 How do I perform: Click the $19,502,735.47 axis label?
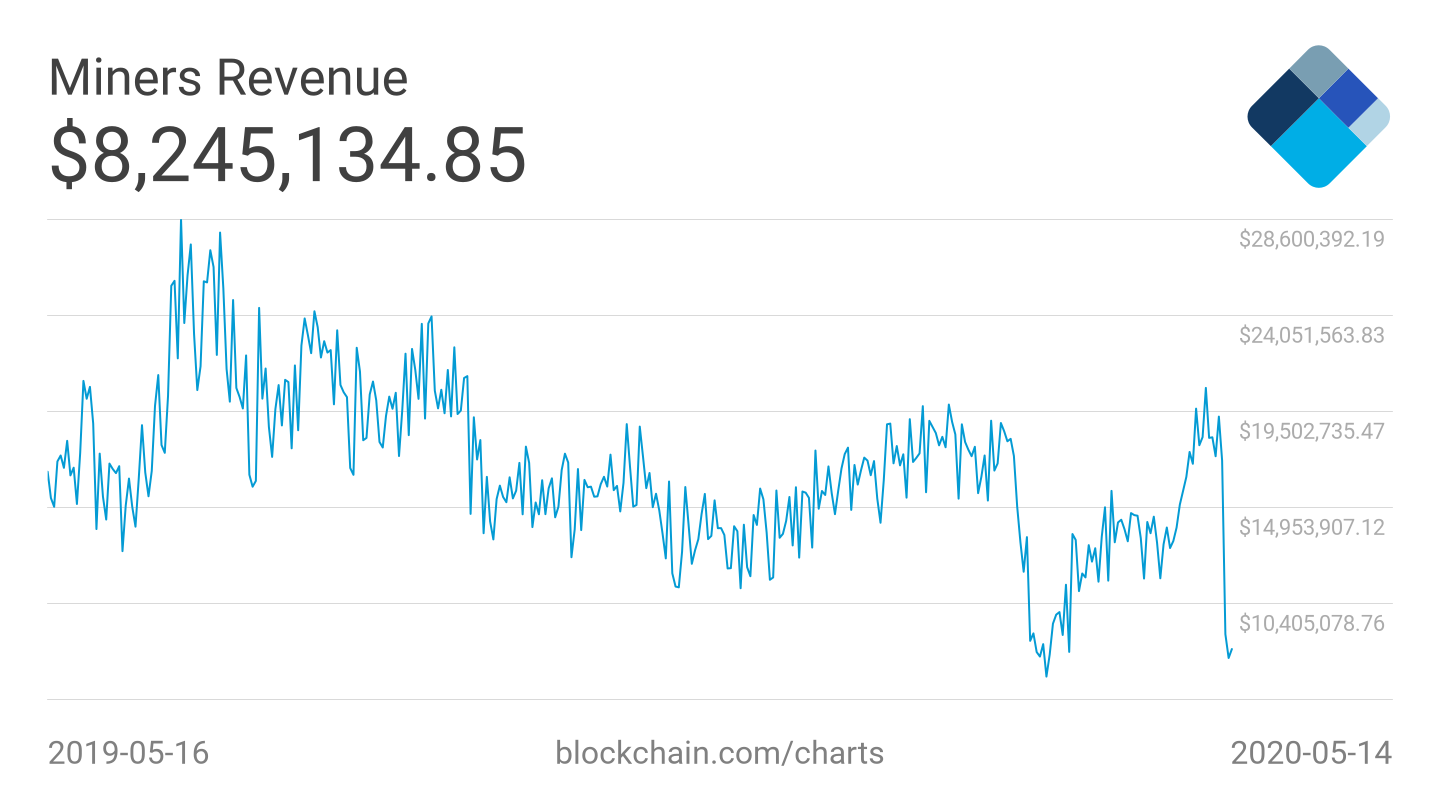point(1312,431)
